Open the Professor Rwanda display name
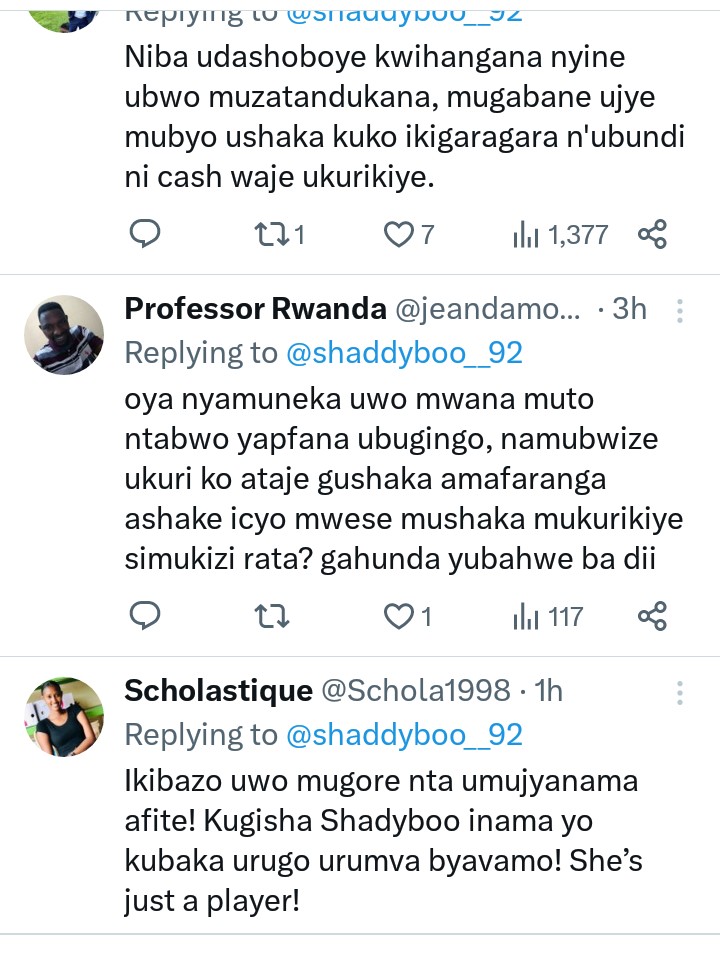Screen dimensions: 720x953 click(255, 309)
